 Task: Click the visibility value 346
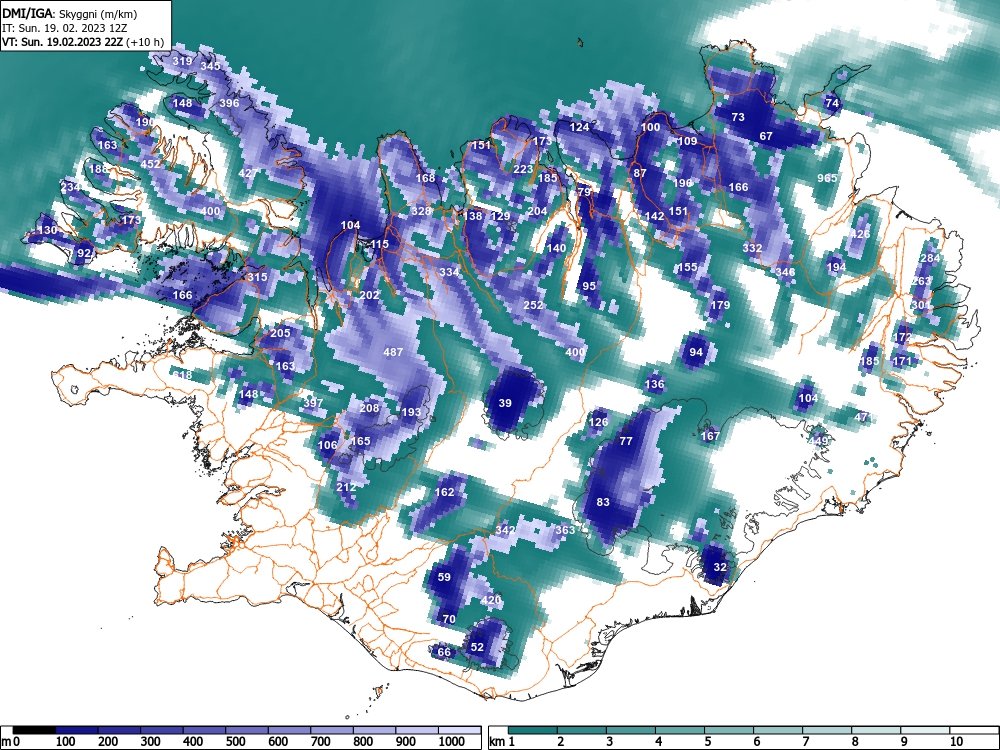(785, 272)
